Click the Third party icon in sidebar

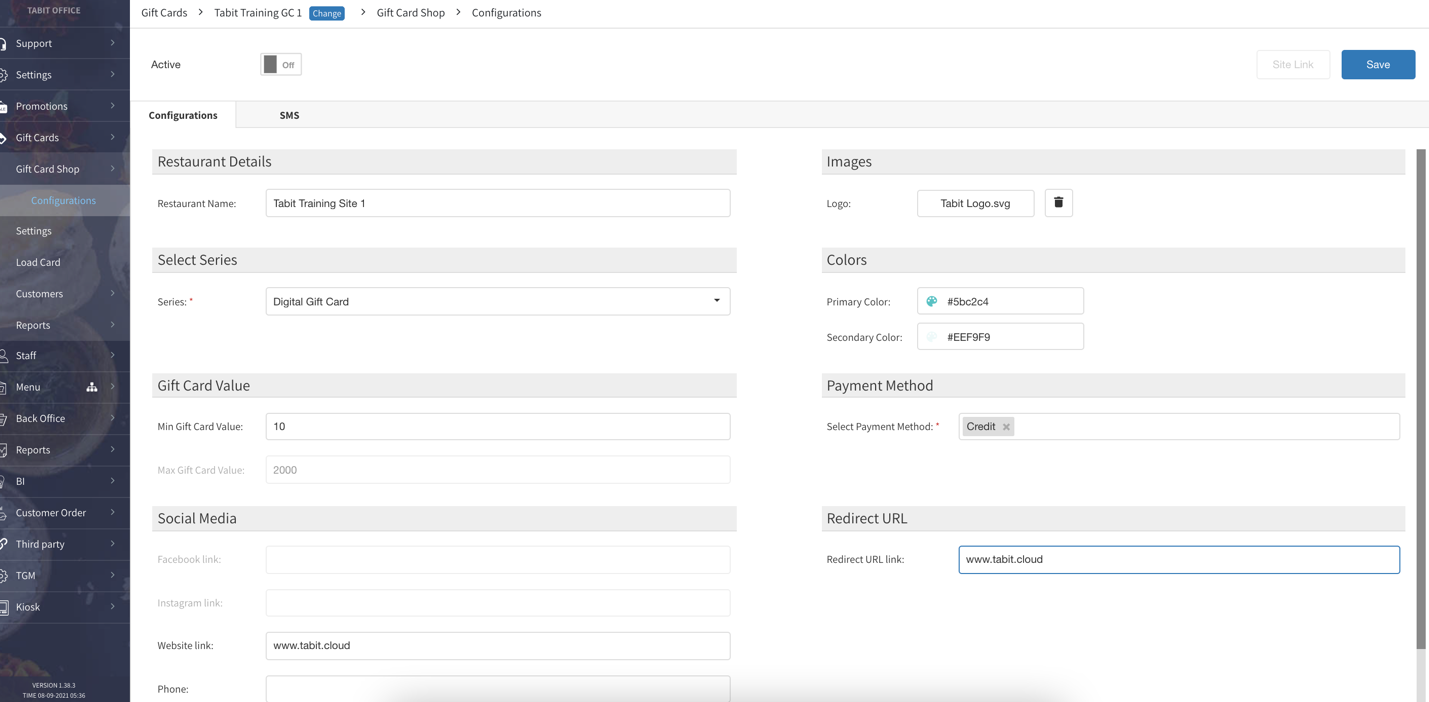[x=4, y=544]
